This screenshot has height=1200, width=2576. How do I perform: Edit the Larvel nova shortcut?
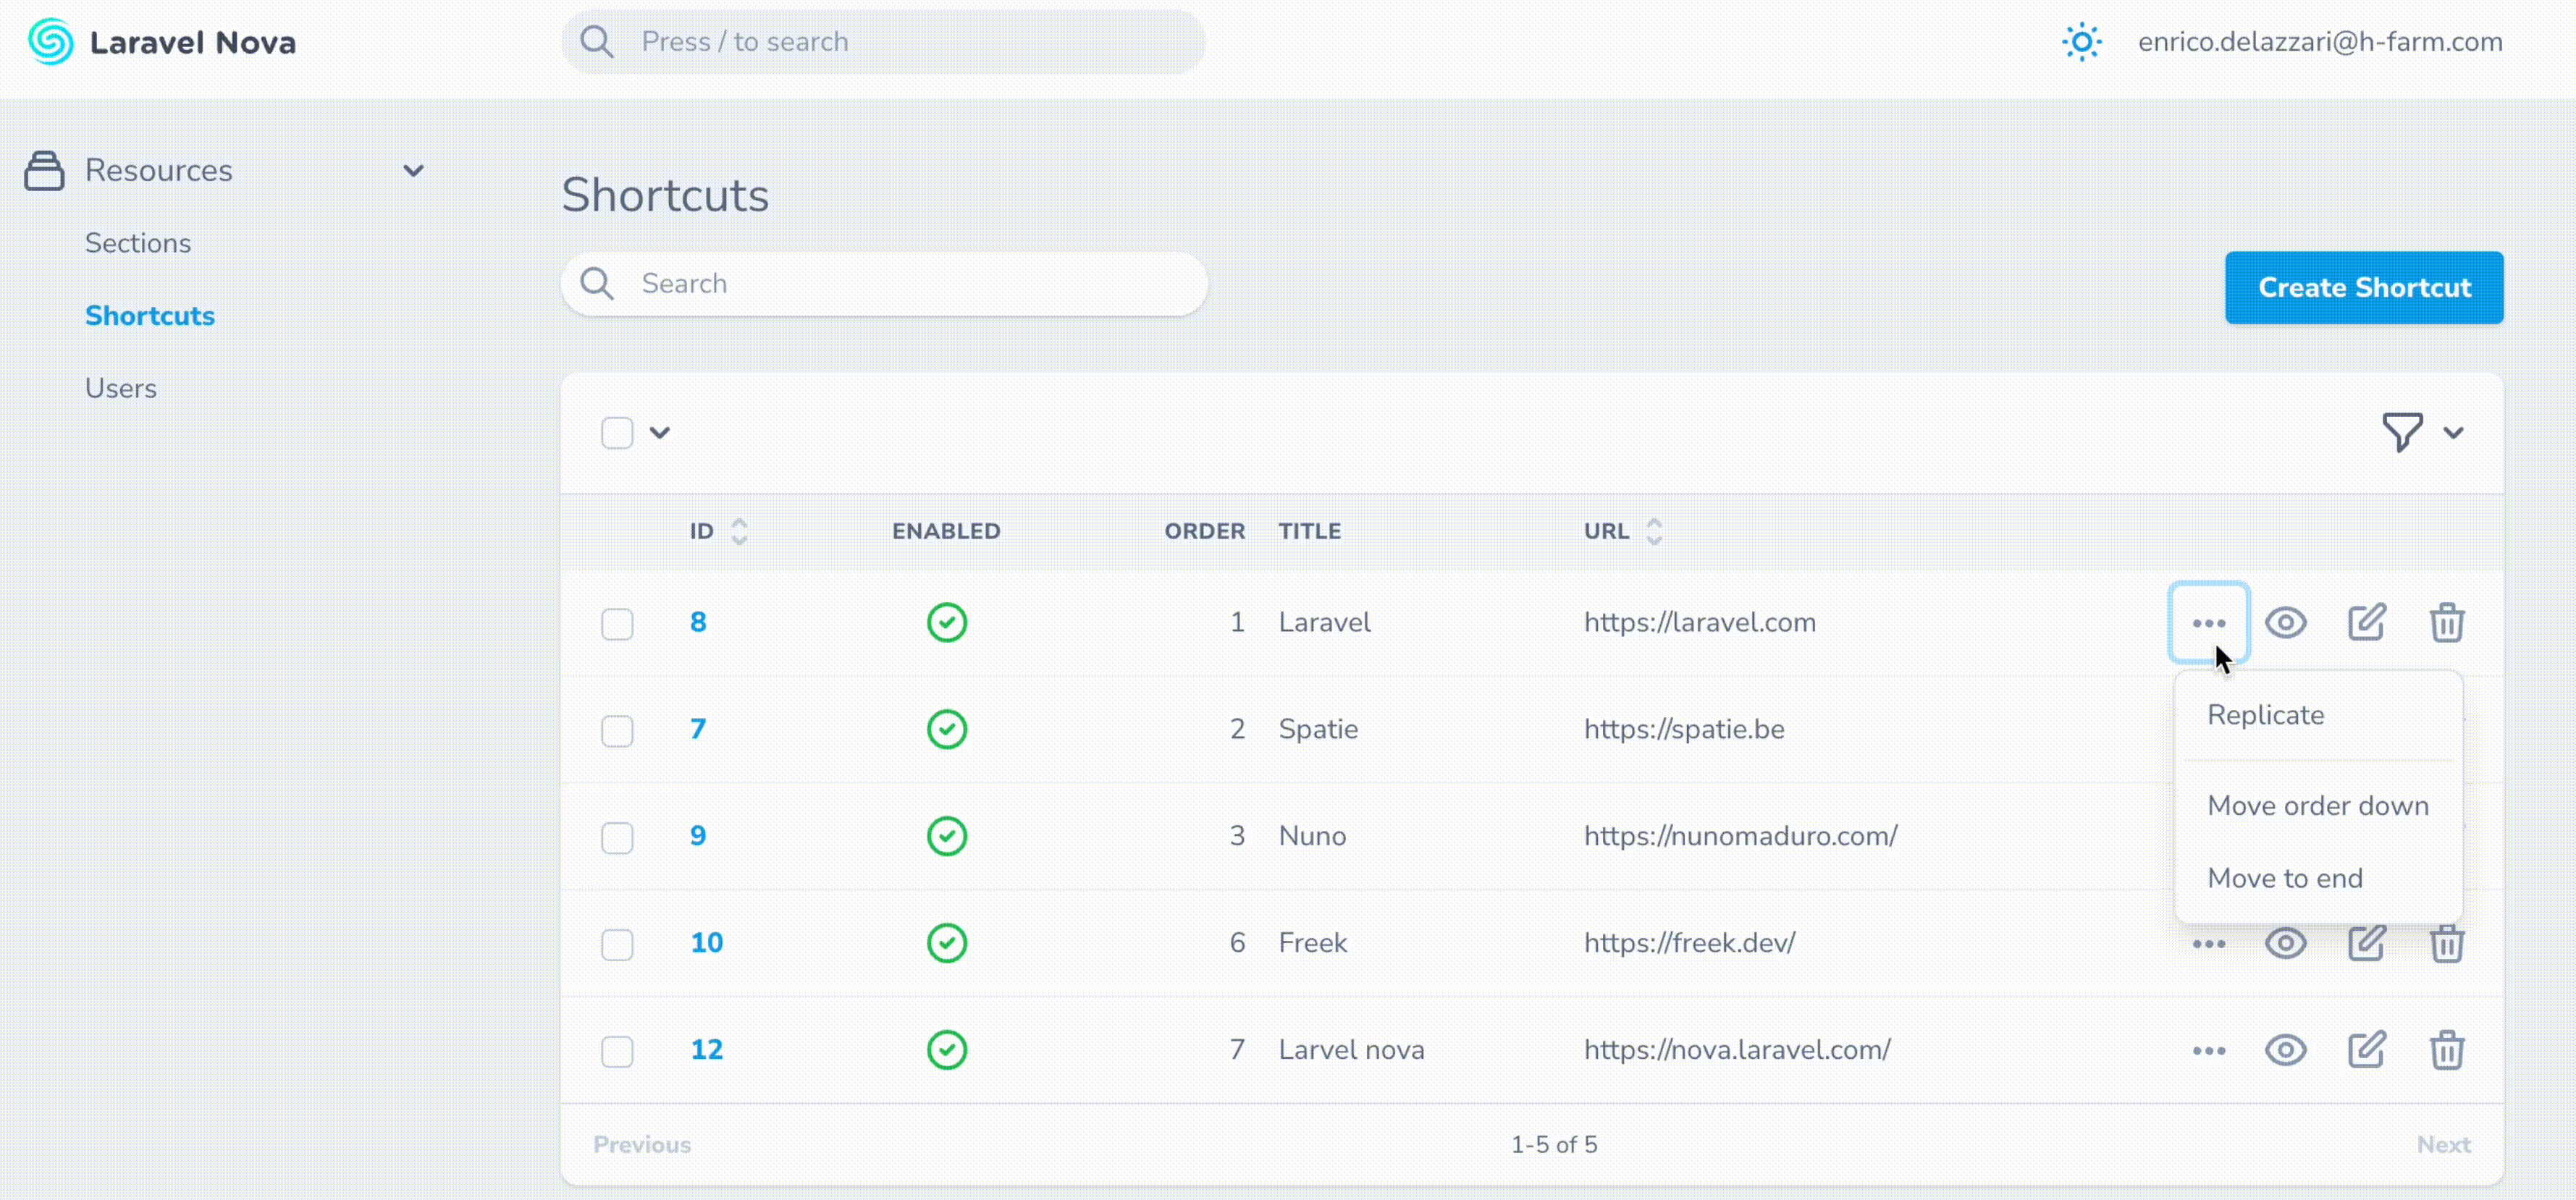click(2367, 1050)
